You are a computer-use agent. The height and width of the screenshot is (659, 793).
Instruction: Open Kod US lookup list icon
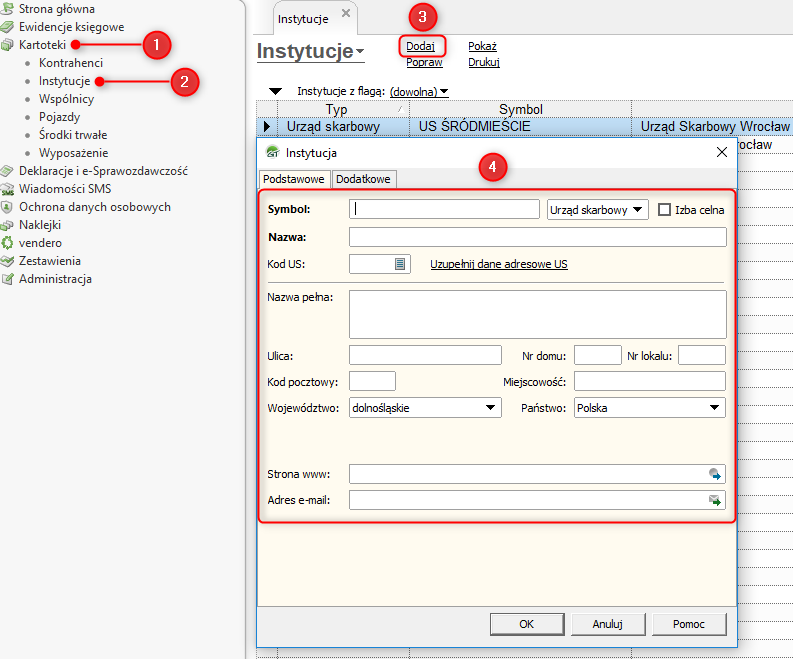(400, 264)
